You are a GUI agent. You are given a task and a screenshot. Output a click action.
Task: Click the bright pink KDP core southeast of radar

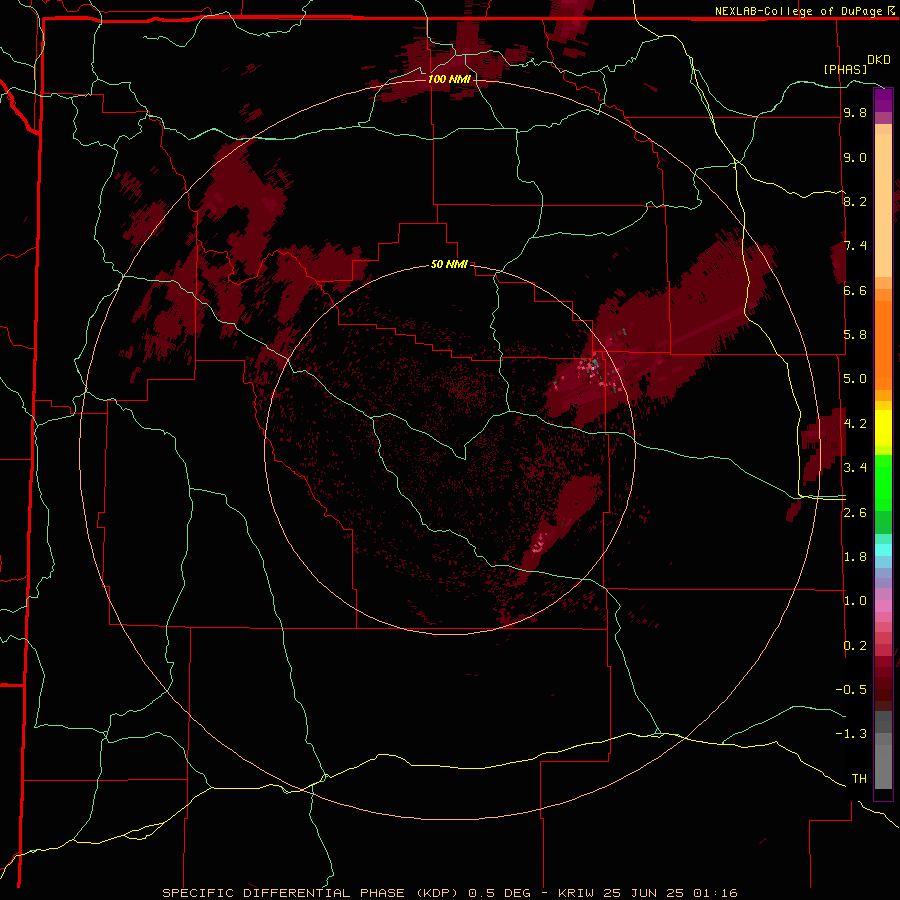[x=540, y=542]
